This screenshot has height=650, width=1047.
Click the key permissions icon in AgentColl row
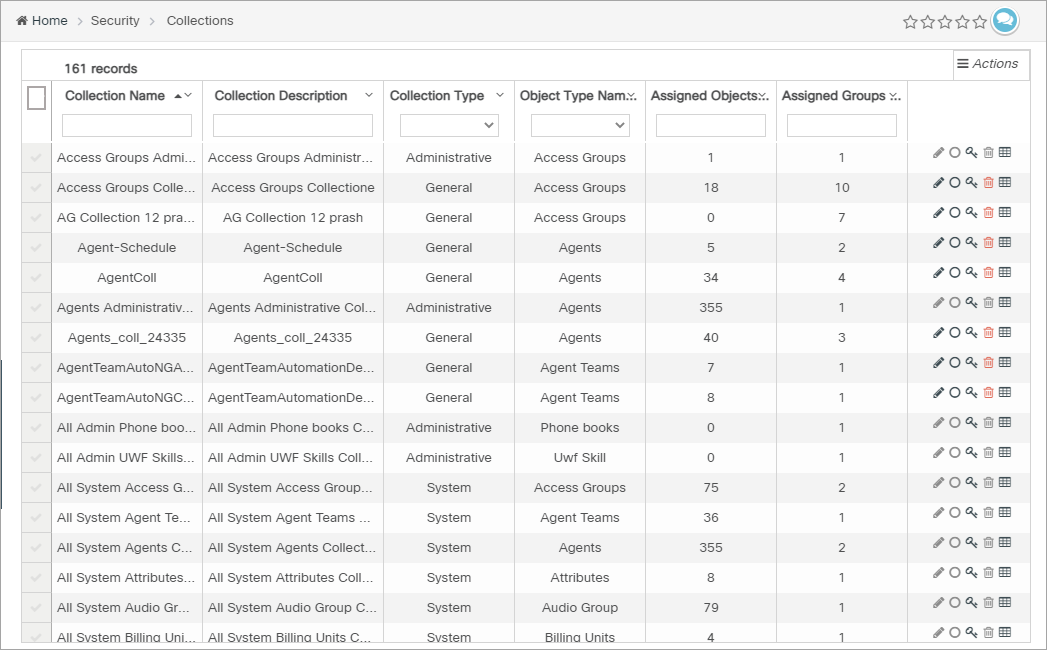[x=972, y=273]
